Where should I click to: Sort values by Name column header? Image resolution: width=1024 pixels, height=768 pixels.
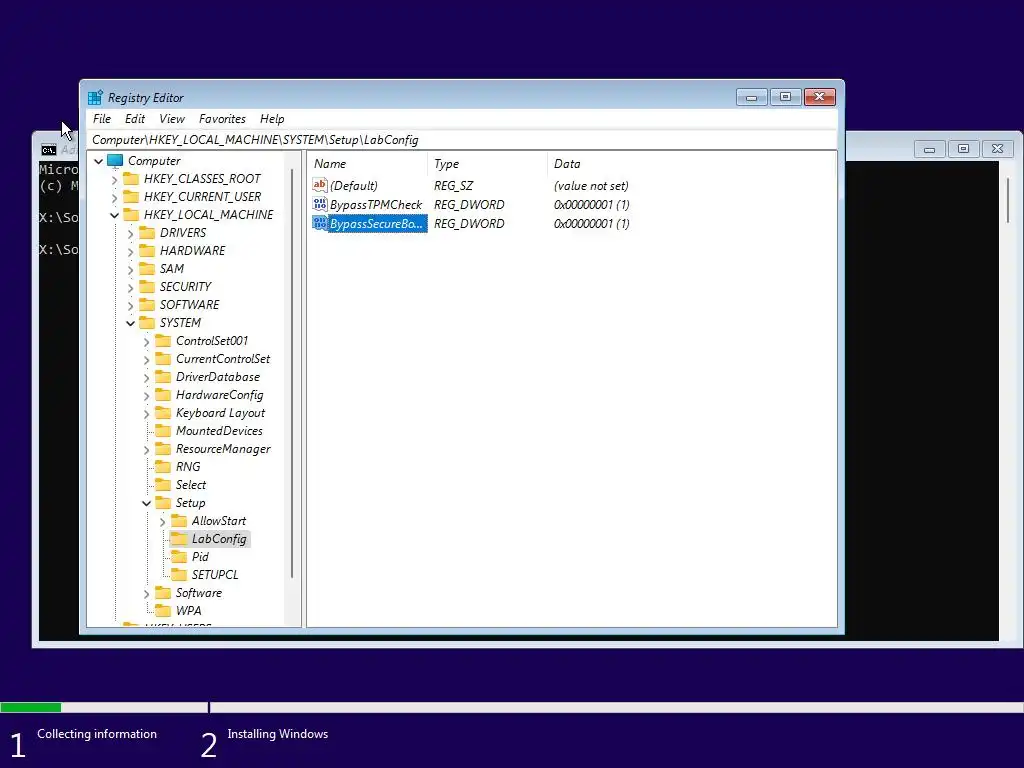tap(368, 164)
